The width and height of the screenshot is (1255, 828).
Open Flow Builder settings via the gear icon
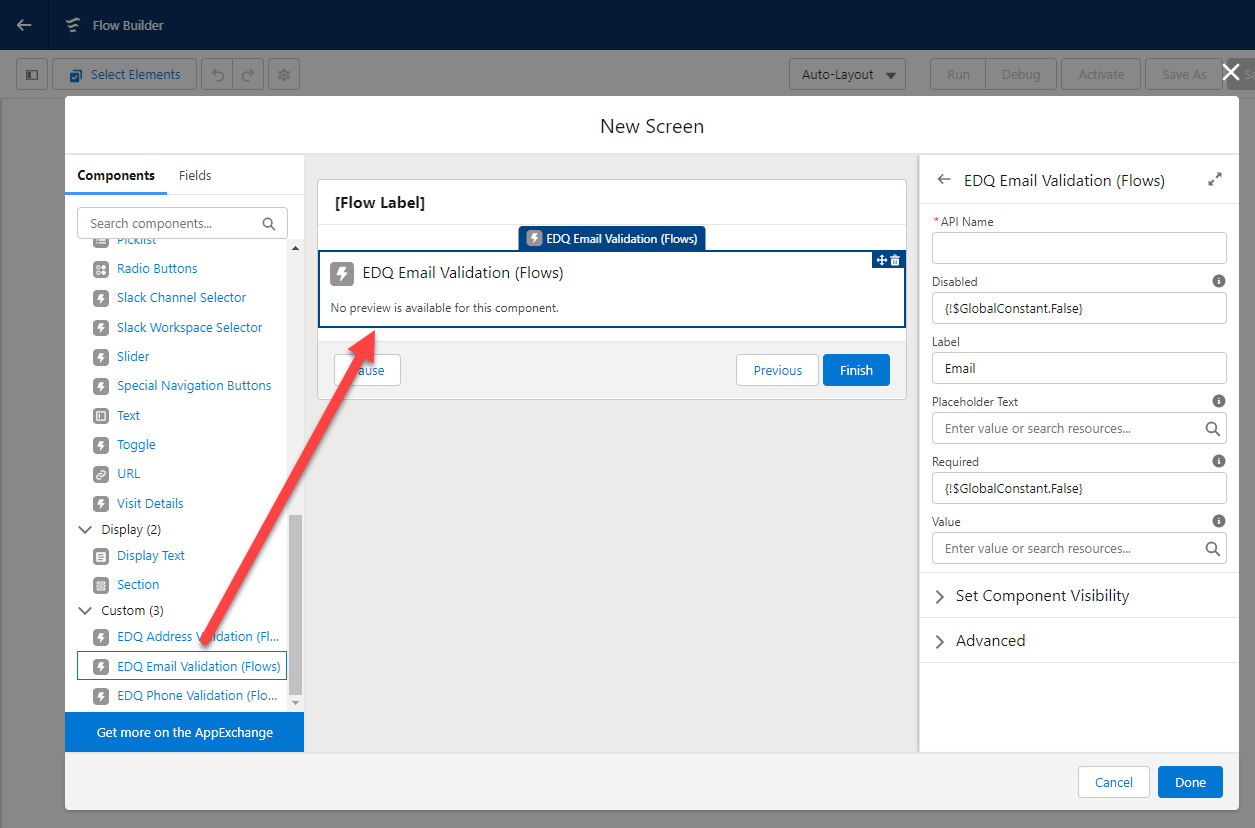(x=283, y=73)
